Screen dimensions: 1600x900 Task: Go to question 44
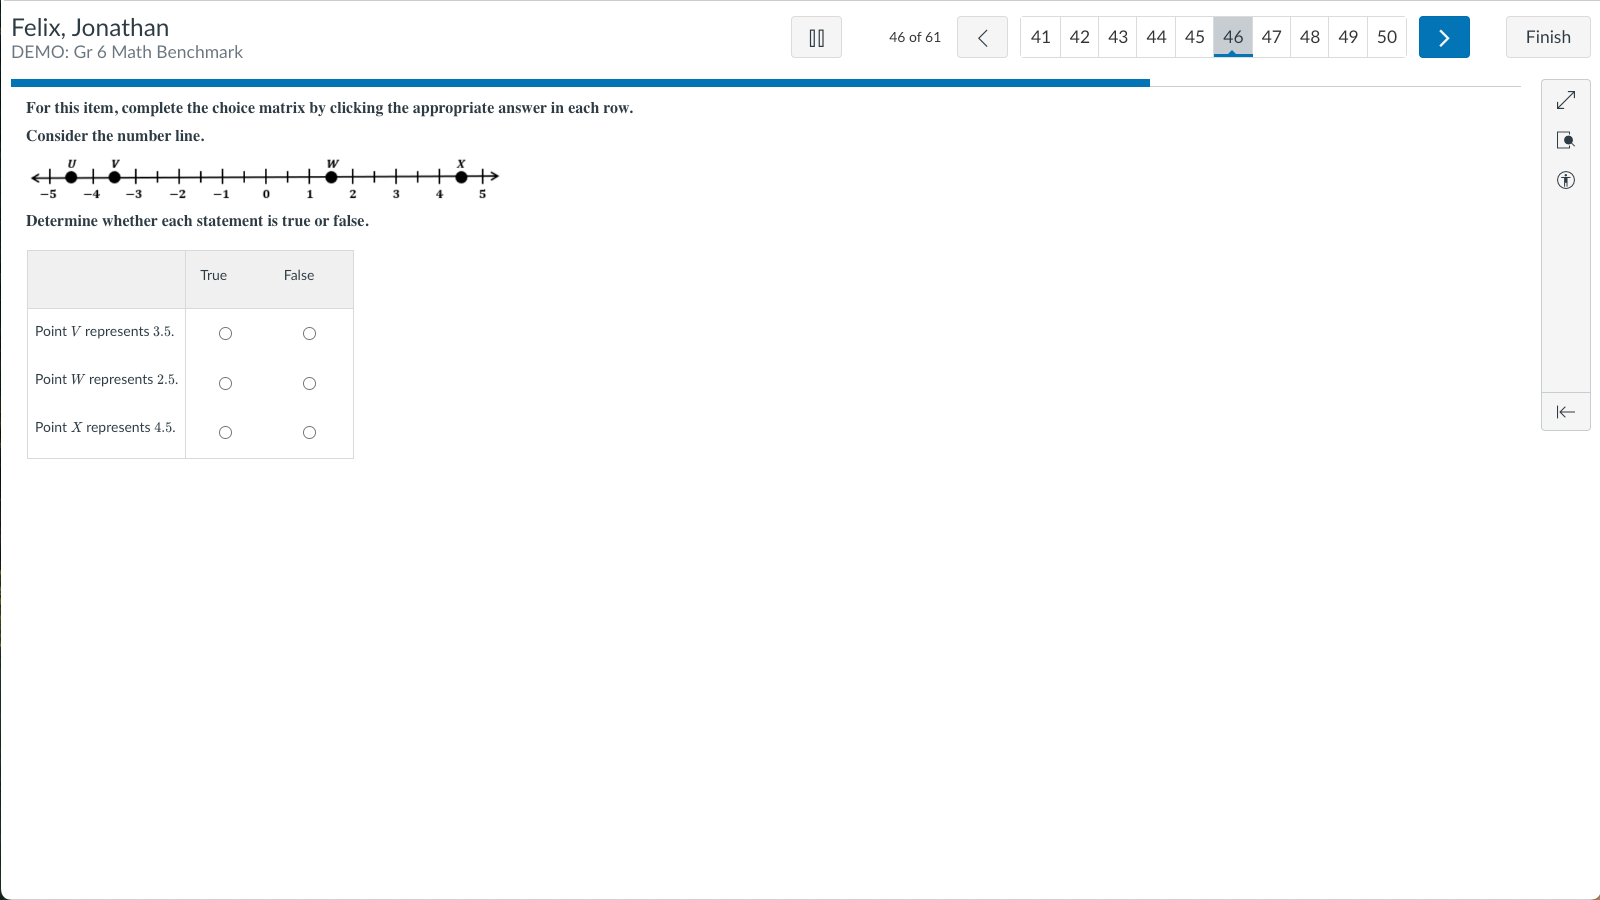(1156, 37)
